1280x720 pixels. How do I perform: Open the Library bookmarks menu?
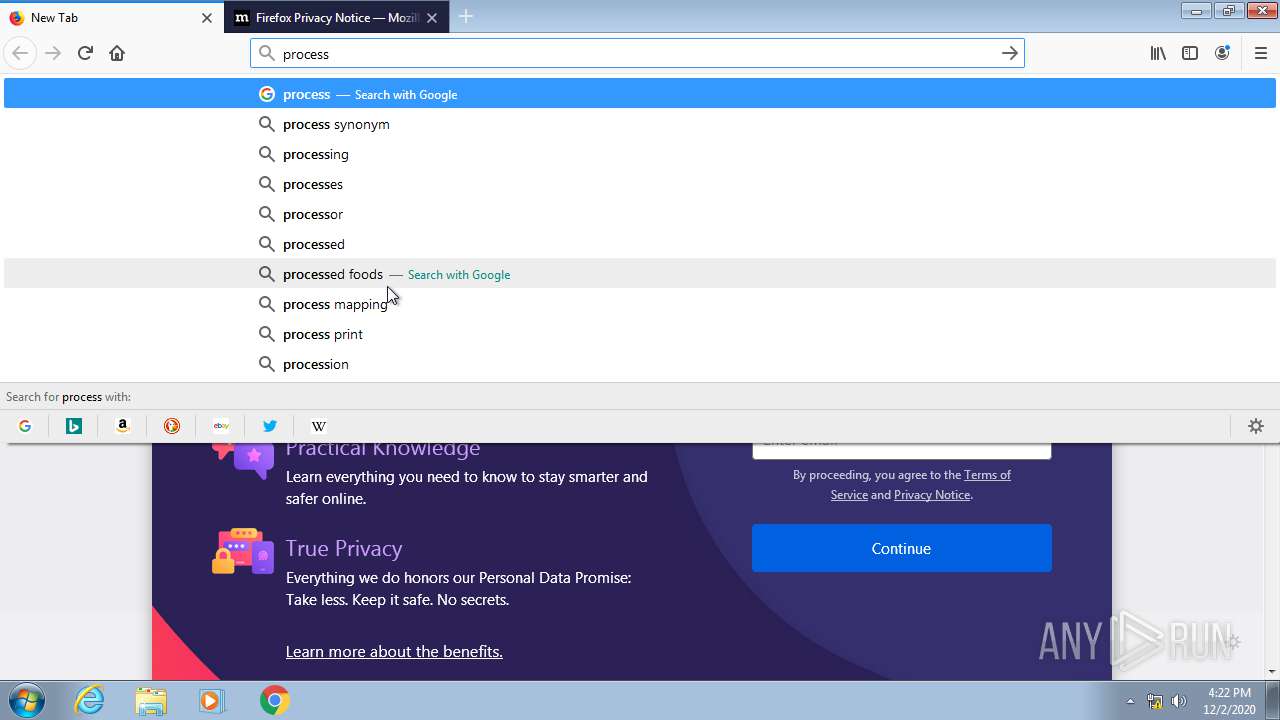pyautogui.click(x=1158, y=53)
